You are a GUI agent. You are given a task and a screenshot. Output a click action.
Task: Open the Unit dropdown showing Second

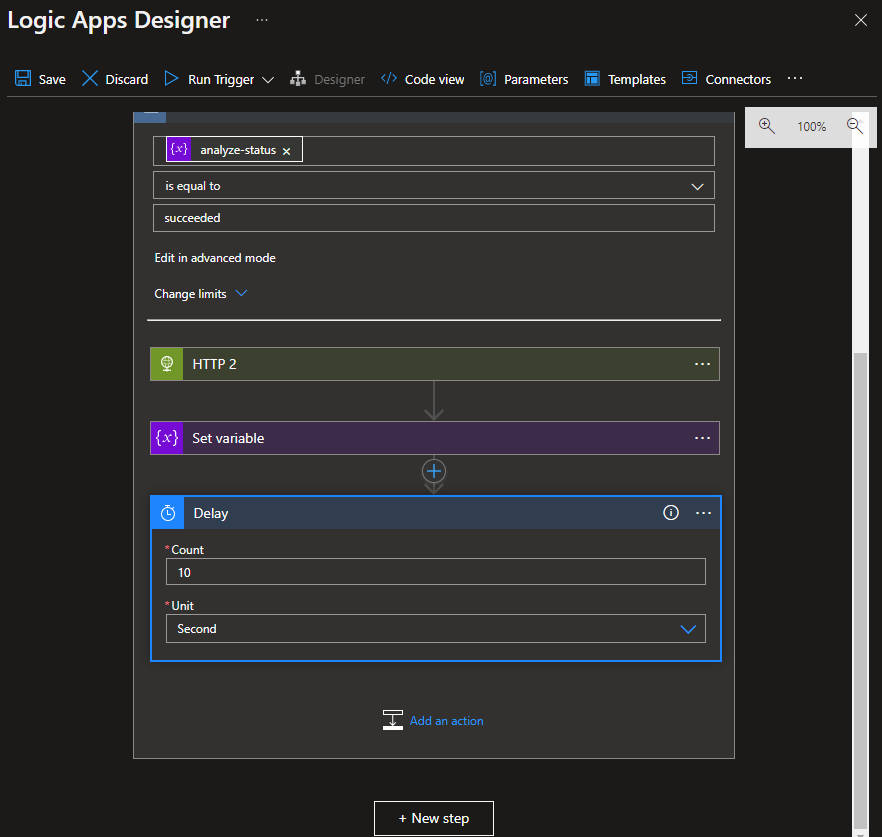(687, 629)
